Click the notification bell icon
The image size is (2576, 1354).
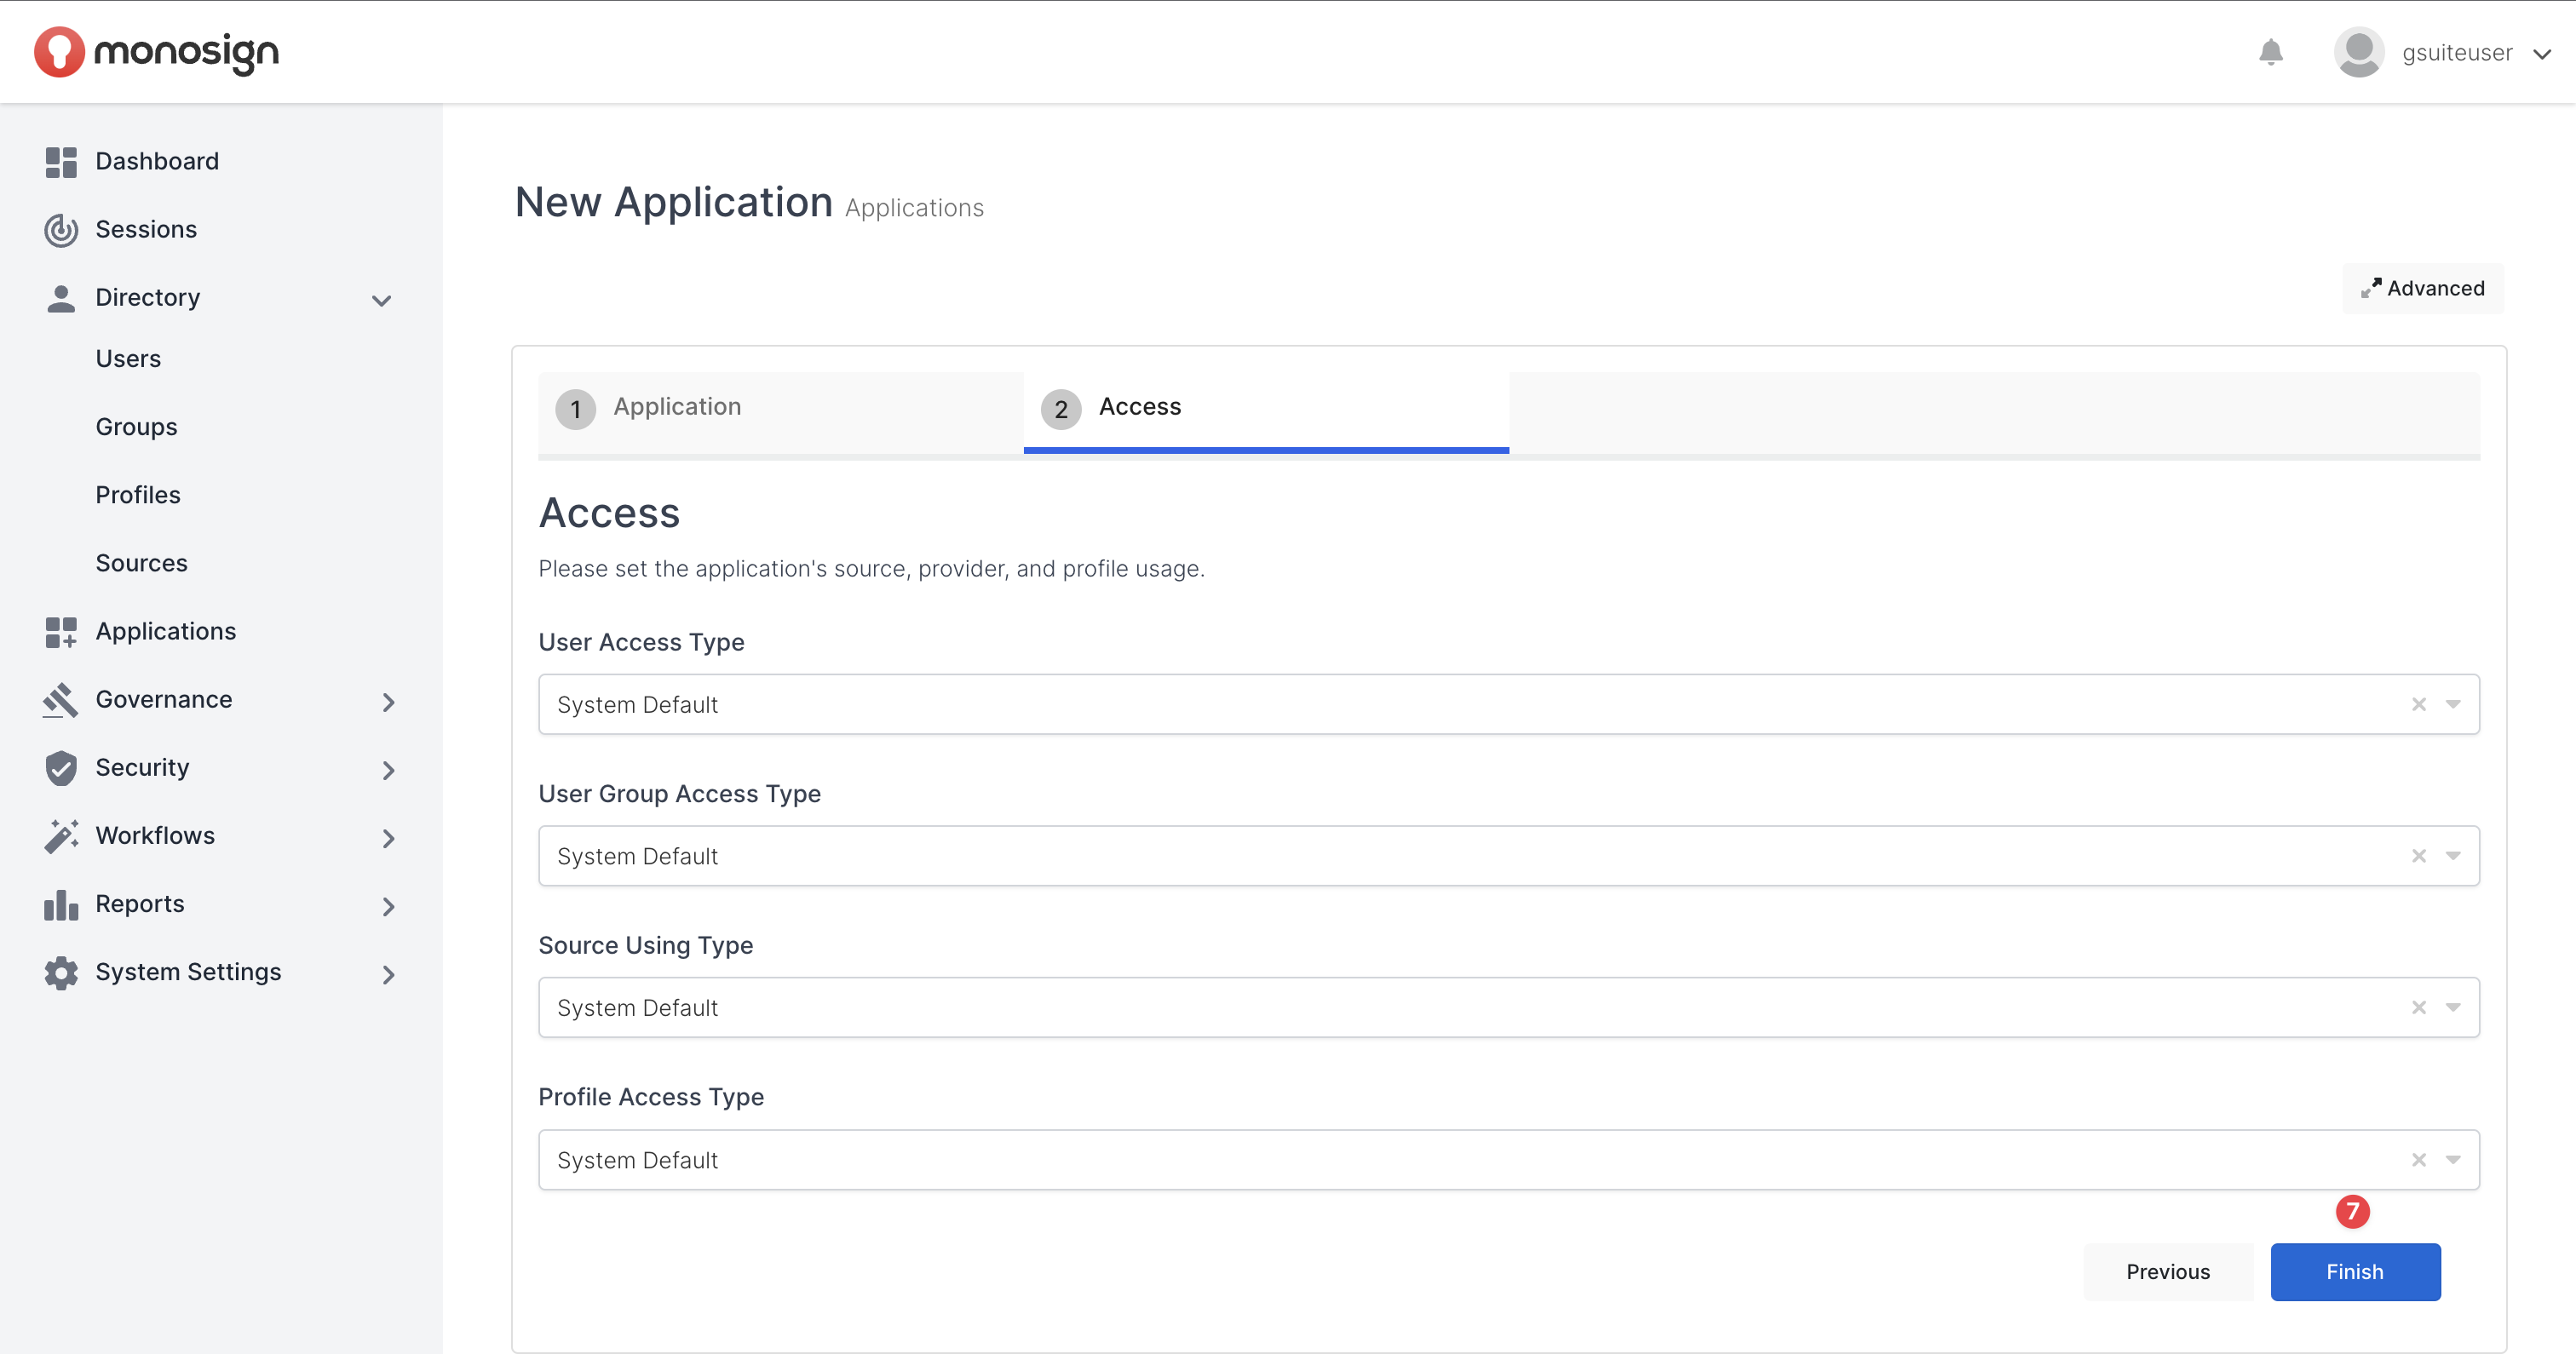point(2270,52)
